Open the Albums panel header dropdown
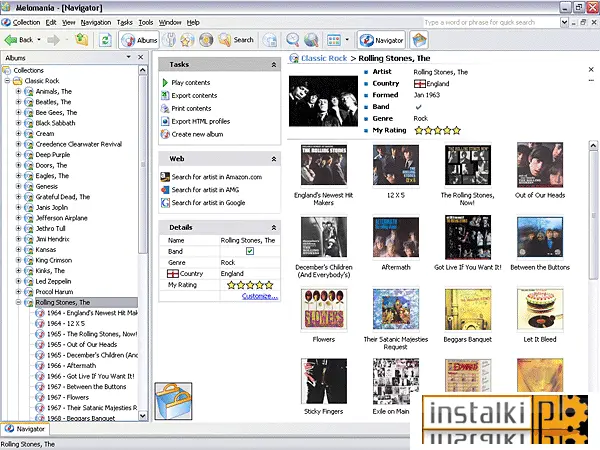The width and height of the screenshot is (600, 450). point(129,57)
